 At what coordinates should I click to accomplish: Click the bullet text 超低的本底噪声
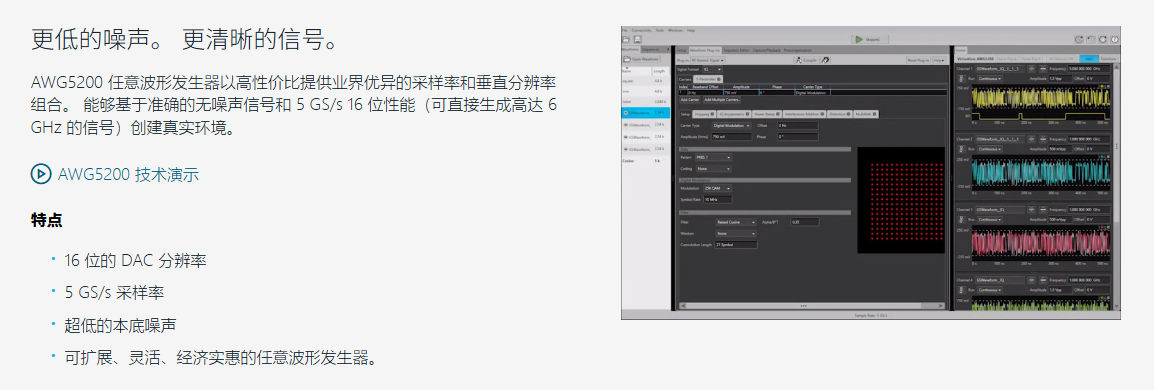[x=120, y=325]
